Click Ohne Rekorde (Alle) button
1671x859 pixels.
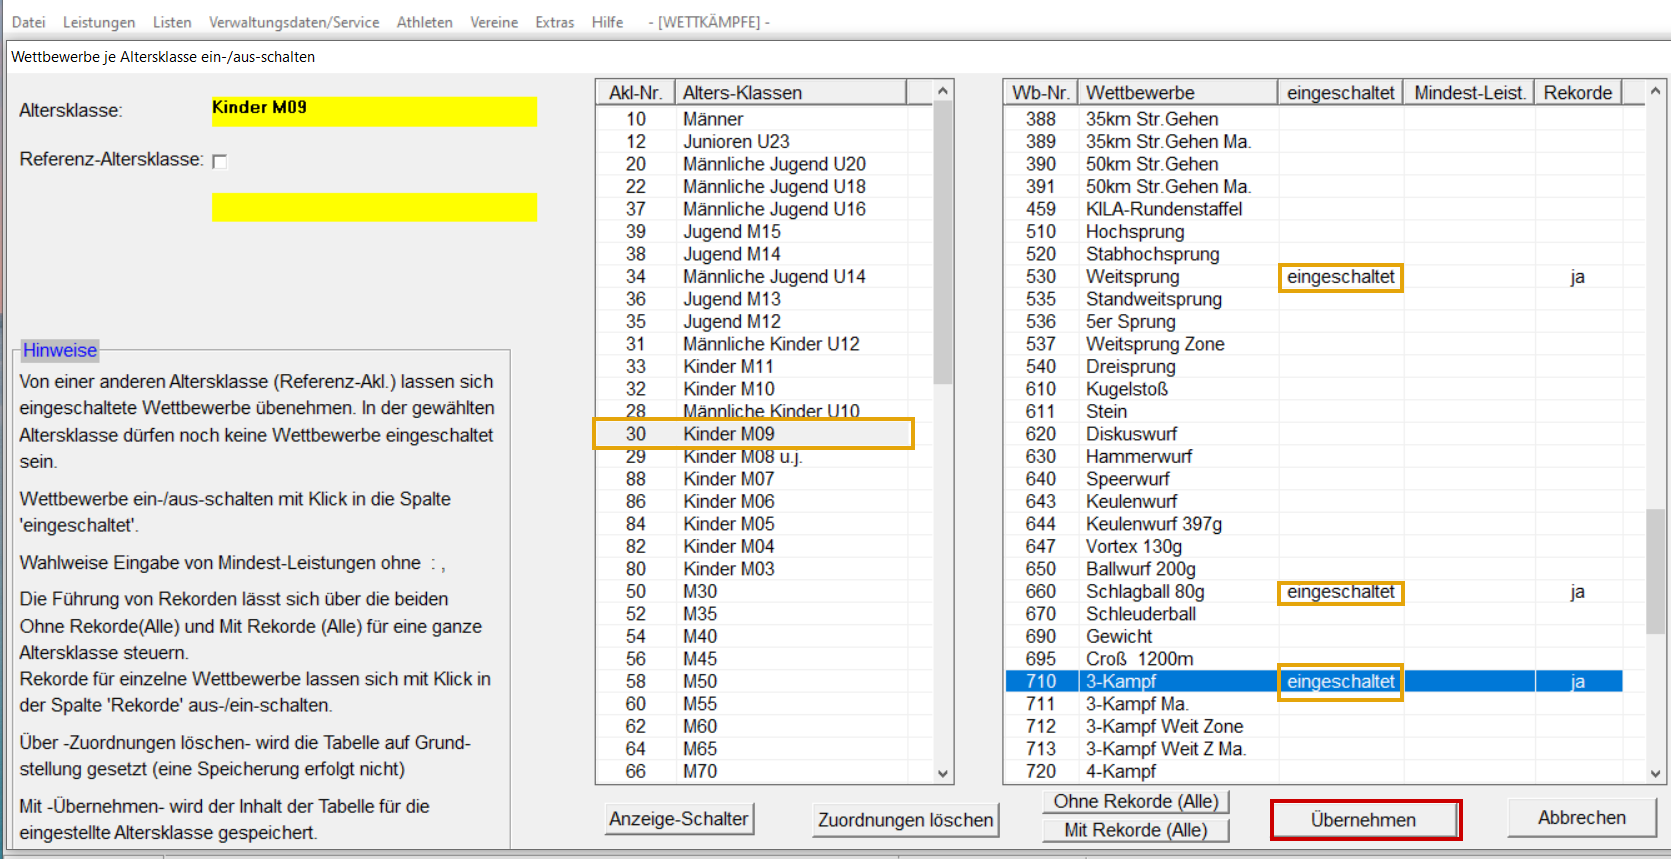pyautogui.click(x=1136, y=802)
